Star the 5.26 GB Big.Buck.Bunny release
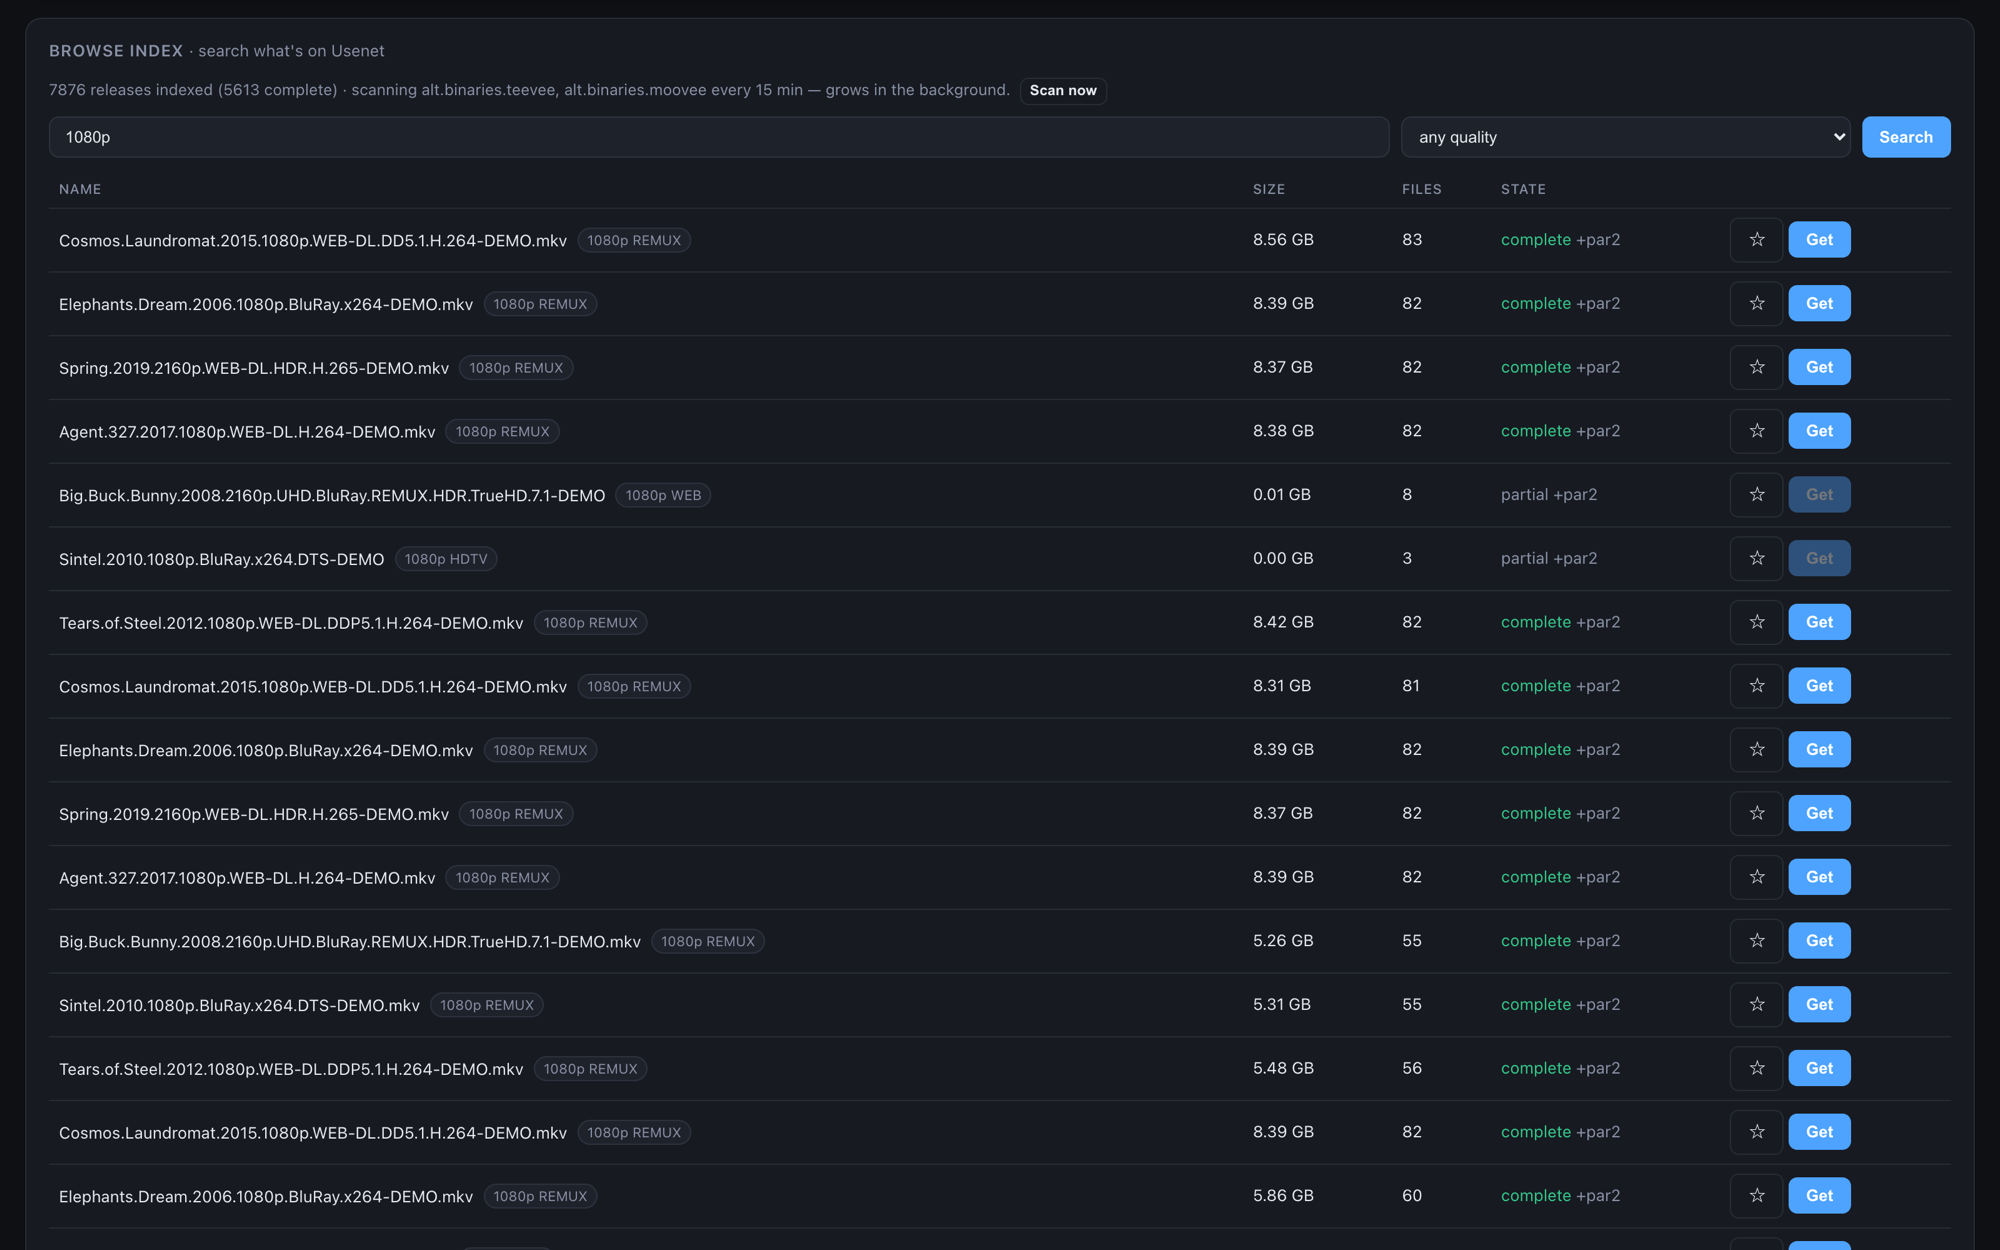 1756,941
